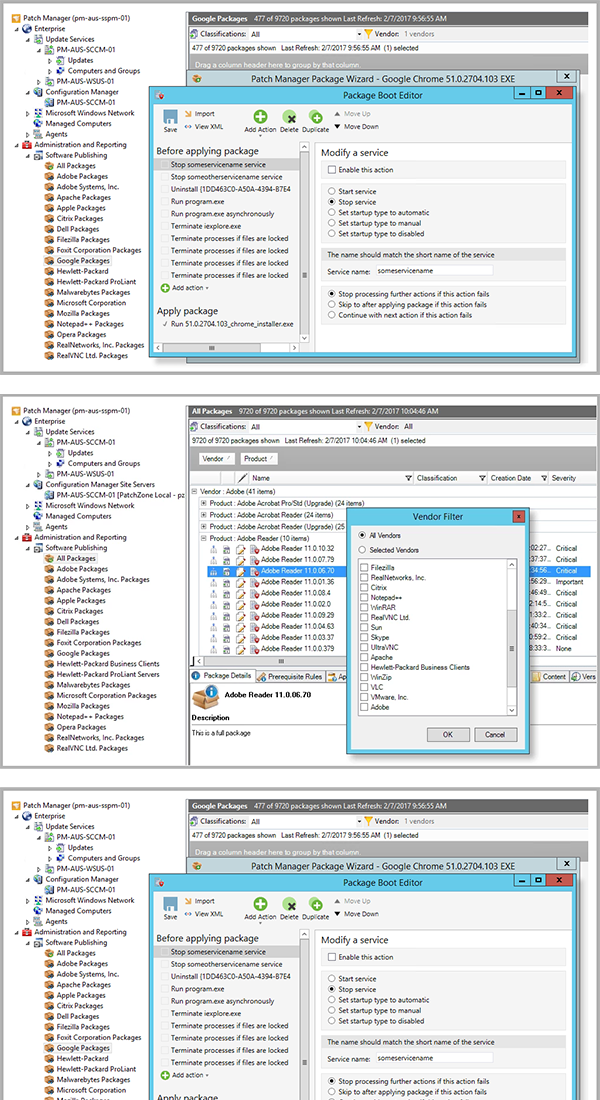This screenshot has height=1100, width=600.
Task: Open Classifications dropdown next to 'Vendor: All'
Action: pos(359,427)
